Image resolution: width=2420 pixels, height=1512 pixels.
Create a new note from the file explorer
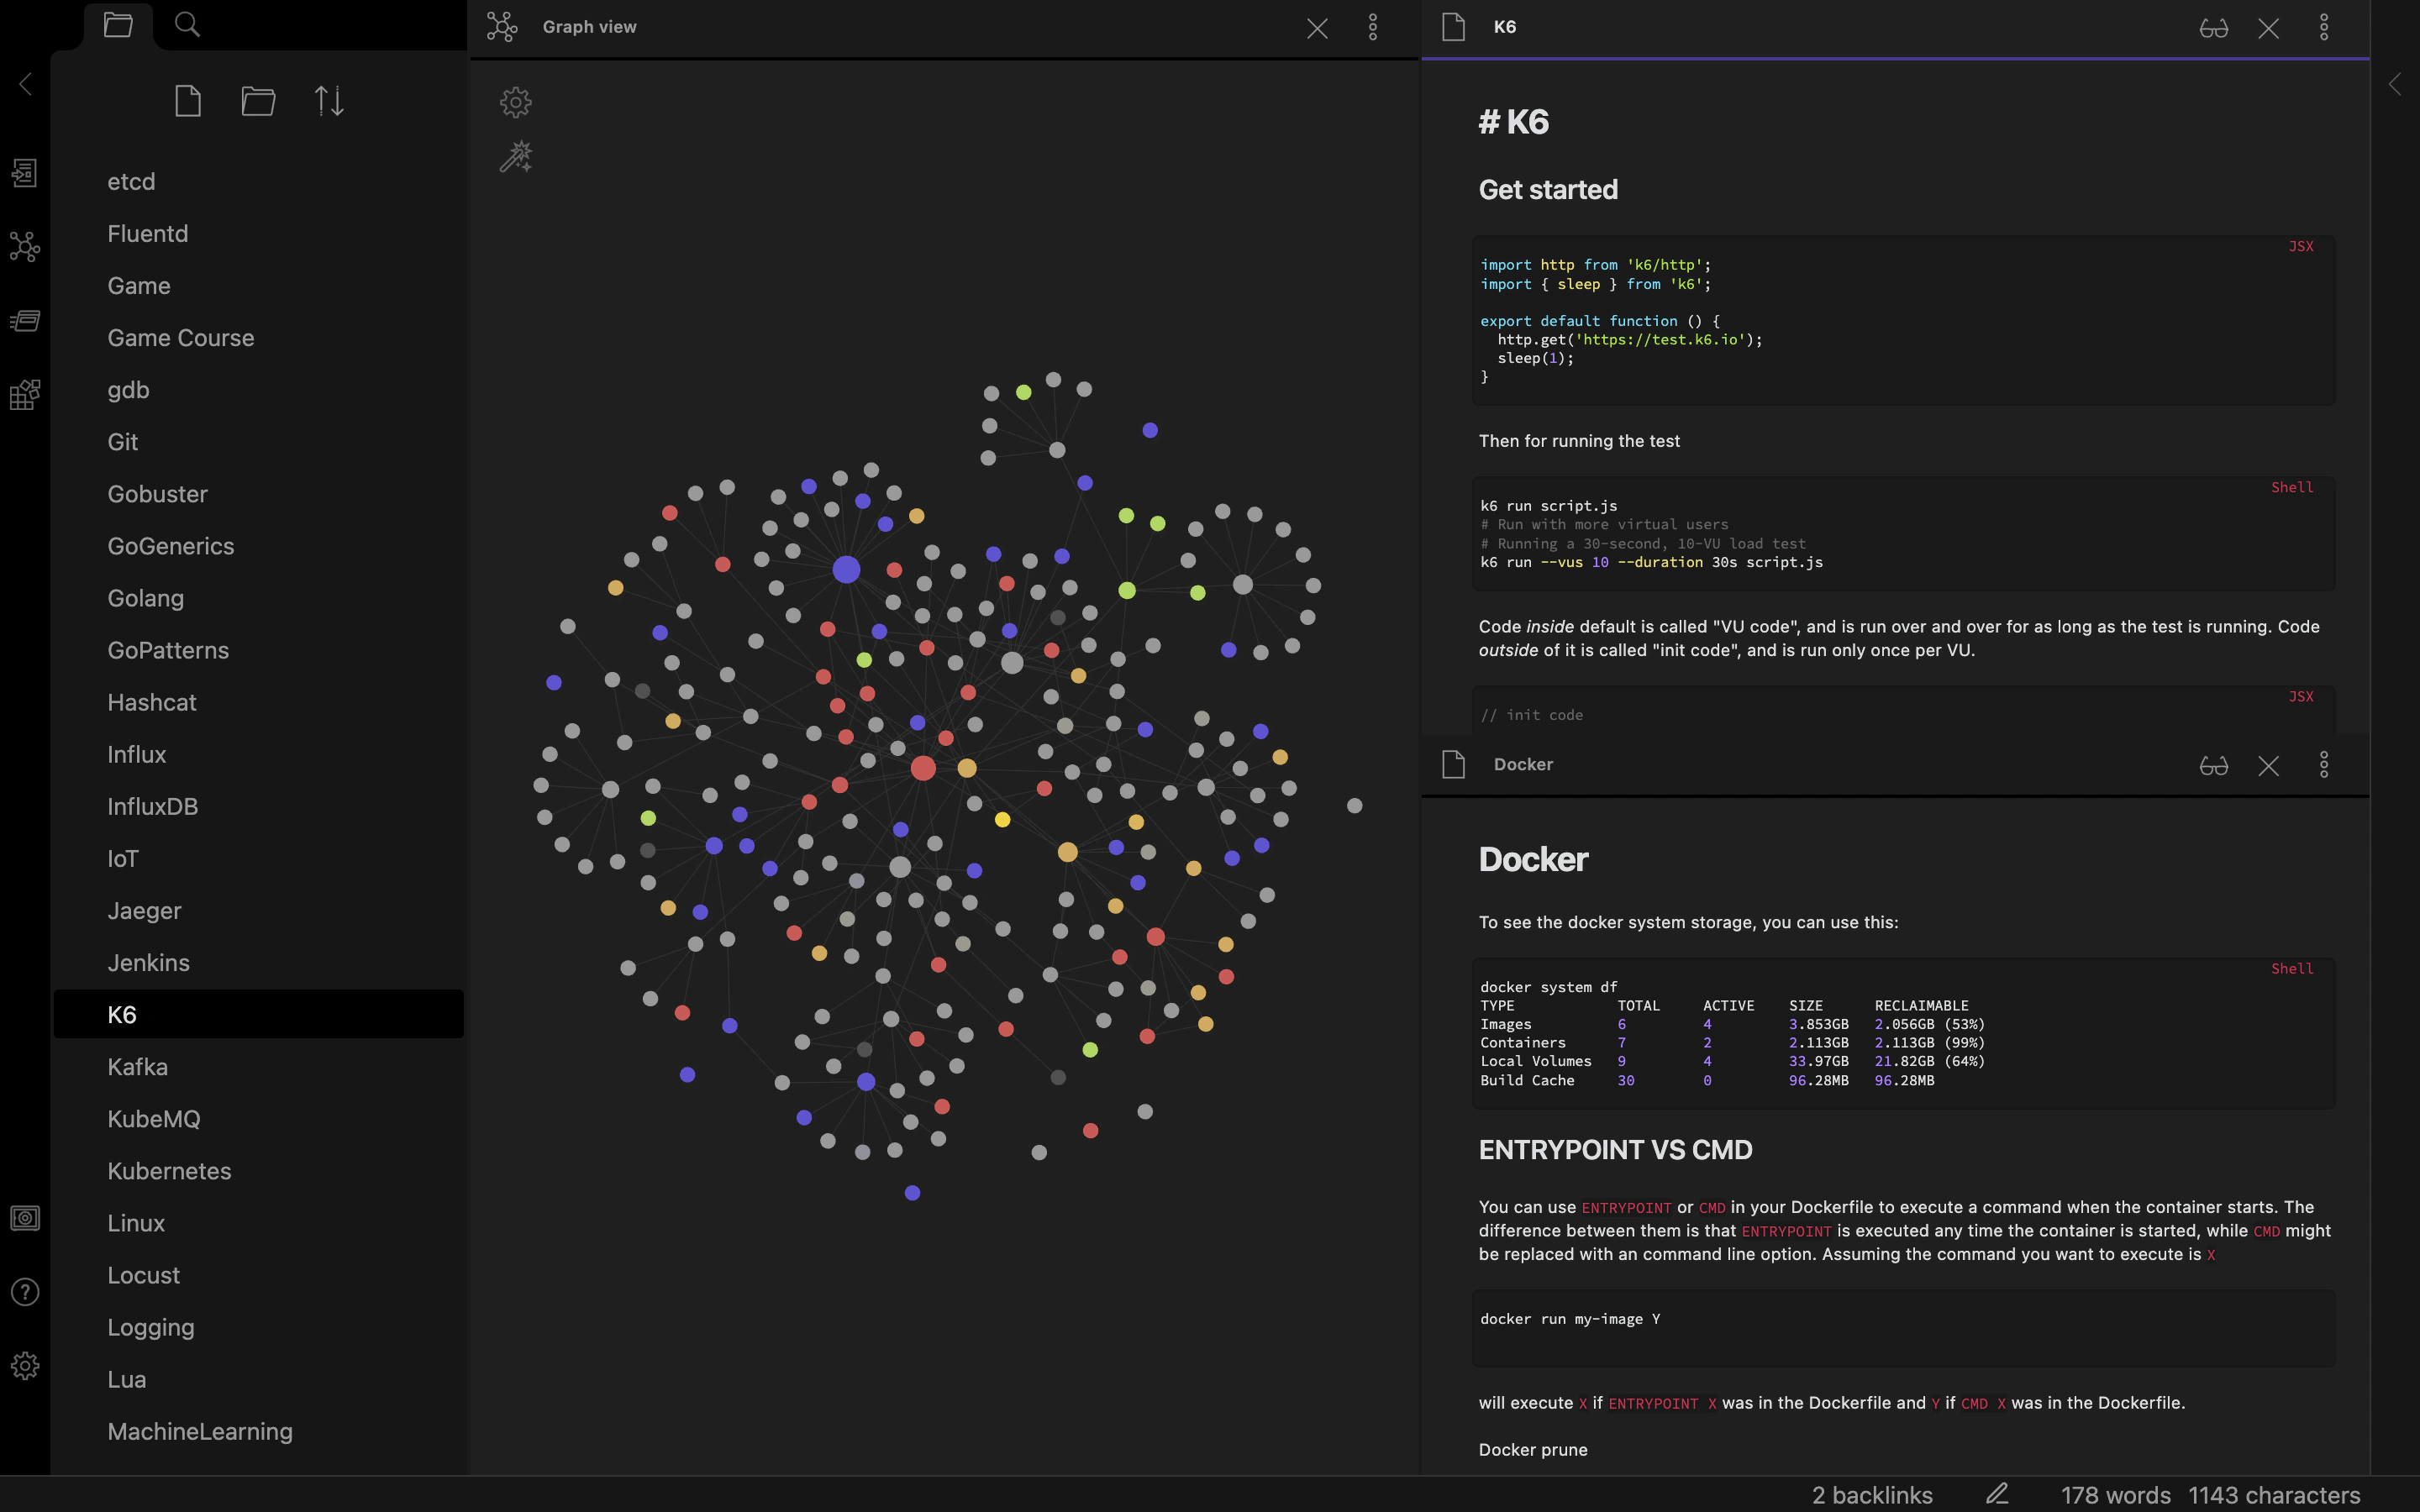188,101
